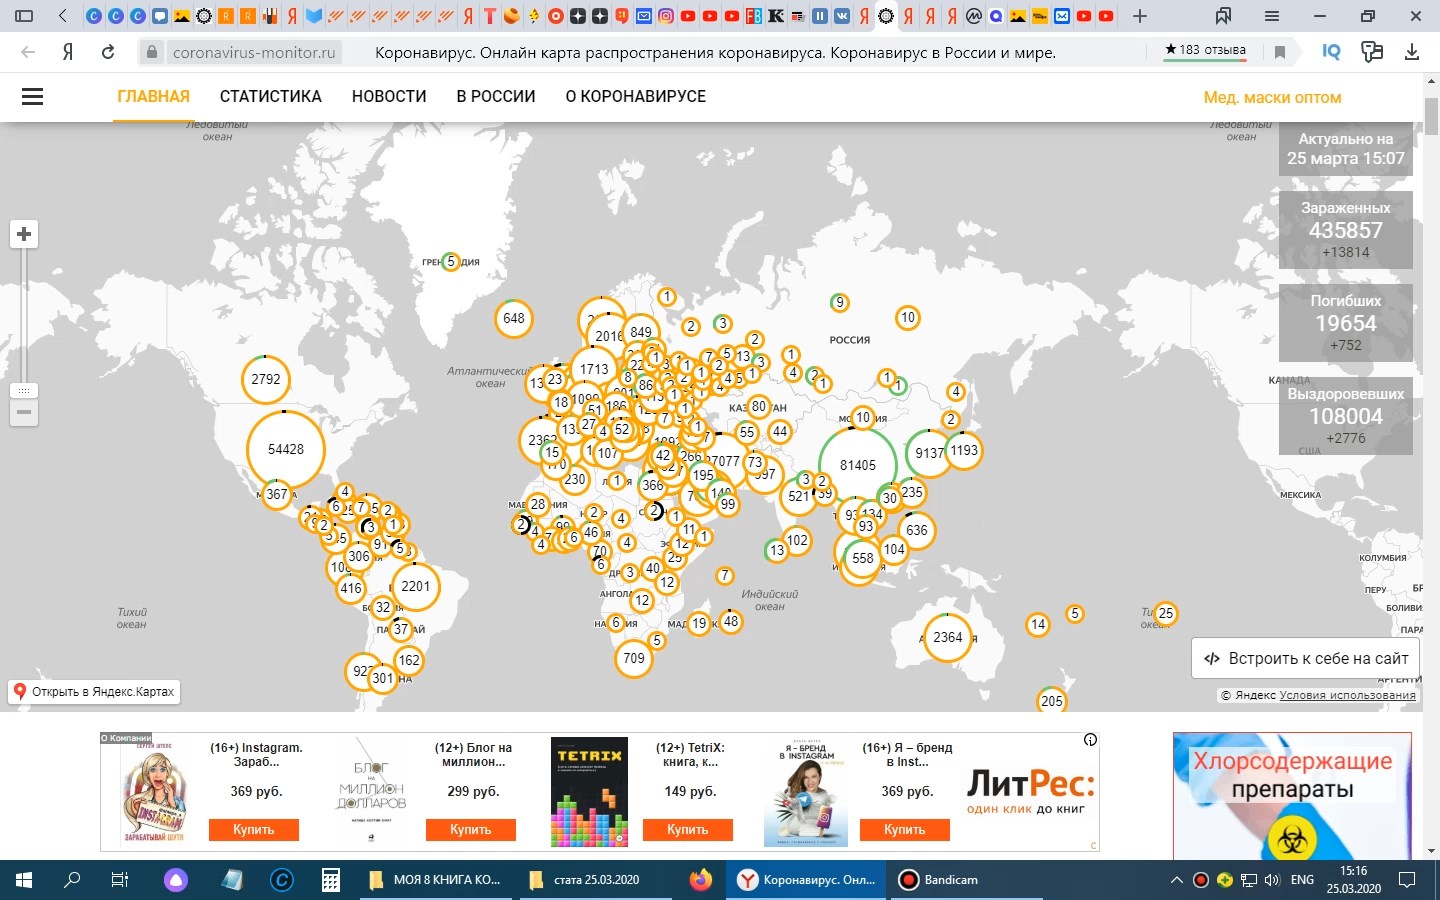
Task: Open the ENG language switcher
Action: click(x=1302, y=880)
